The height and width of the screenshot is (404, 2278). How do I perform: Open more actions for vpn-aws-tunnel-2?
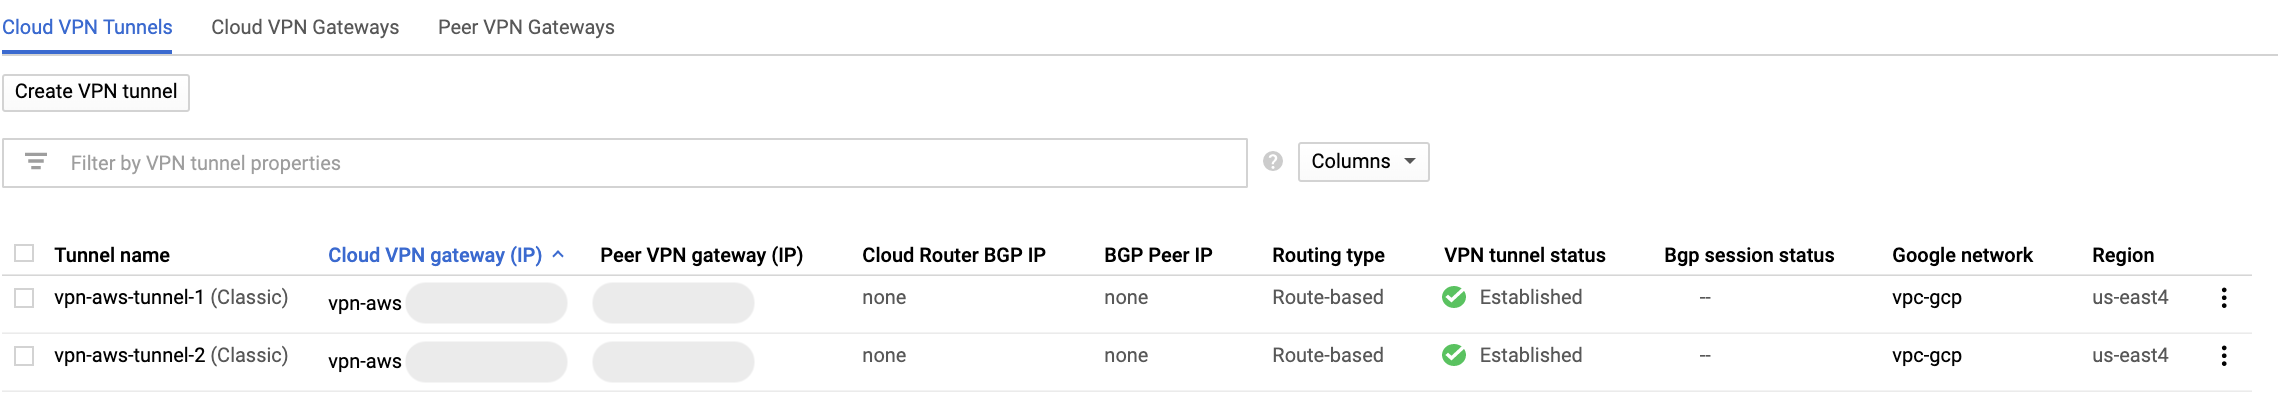pyautogui.click(x=2223, y=356)
